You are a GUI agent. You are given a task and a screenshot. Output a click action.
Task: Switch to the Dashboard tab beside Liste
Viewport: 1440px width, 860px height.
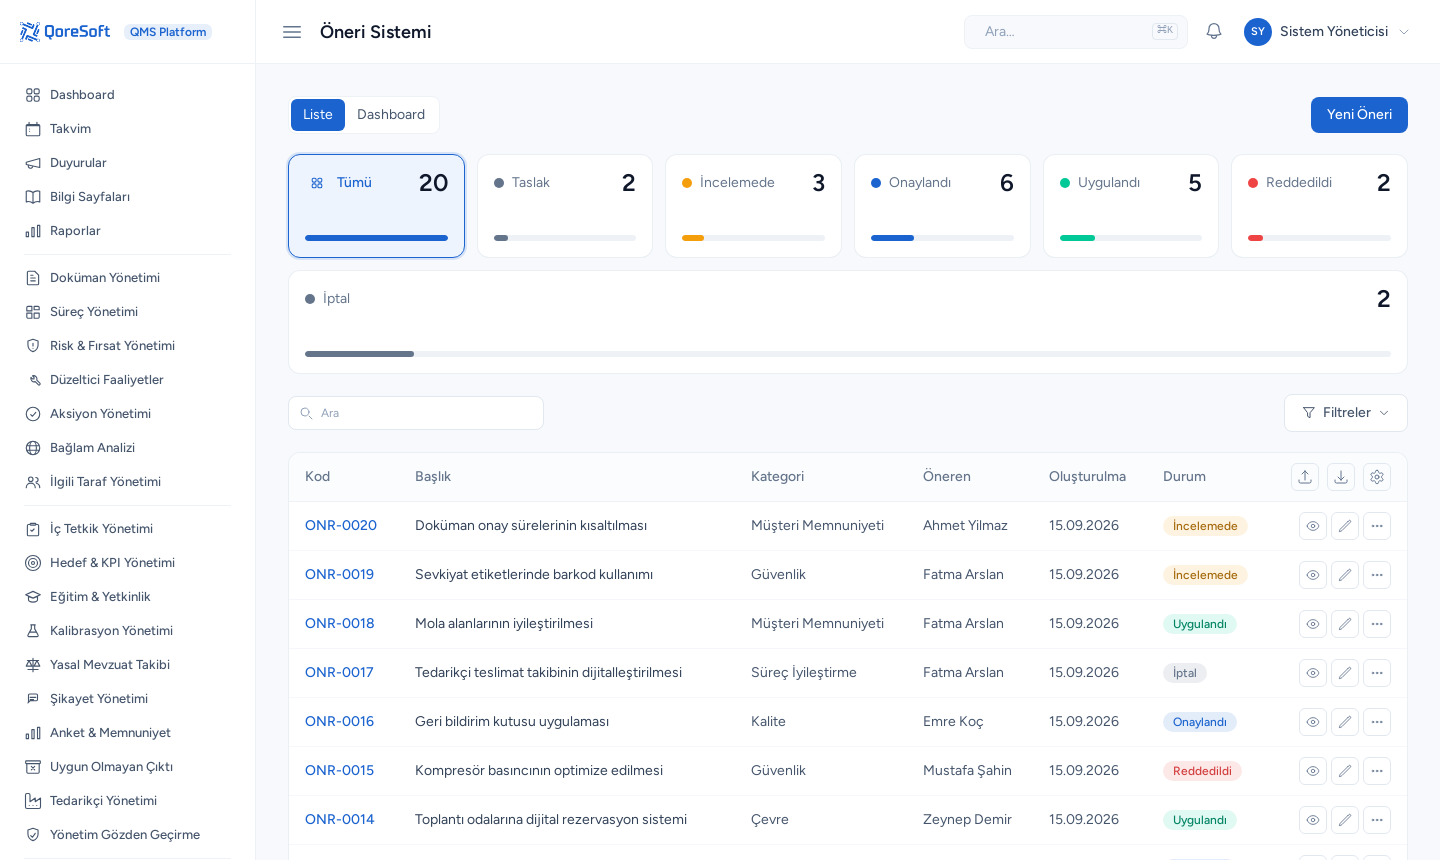[391, 115]
